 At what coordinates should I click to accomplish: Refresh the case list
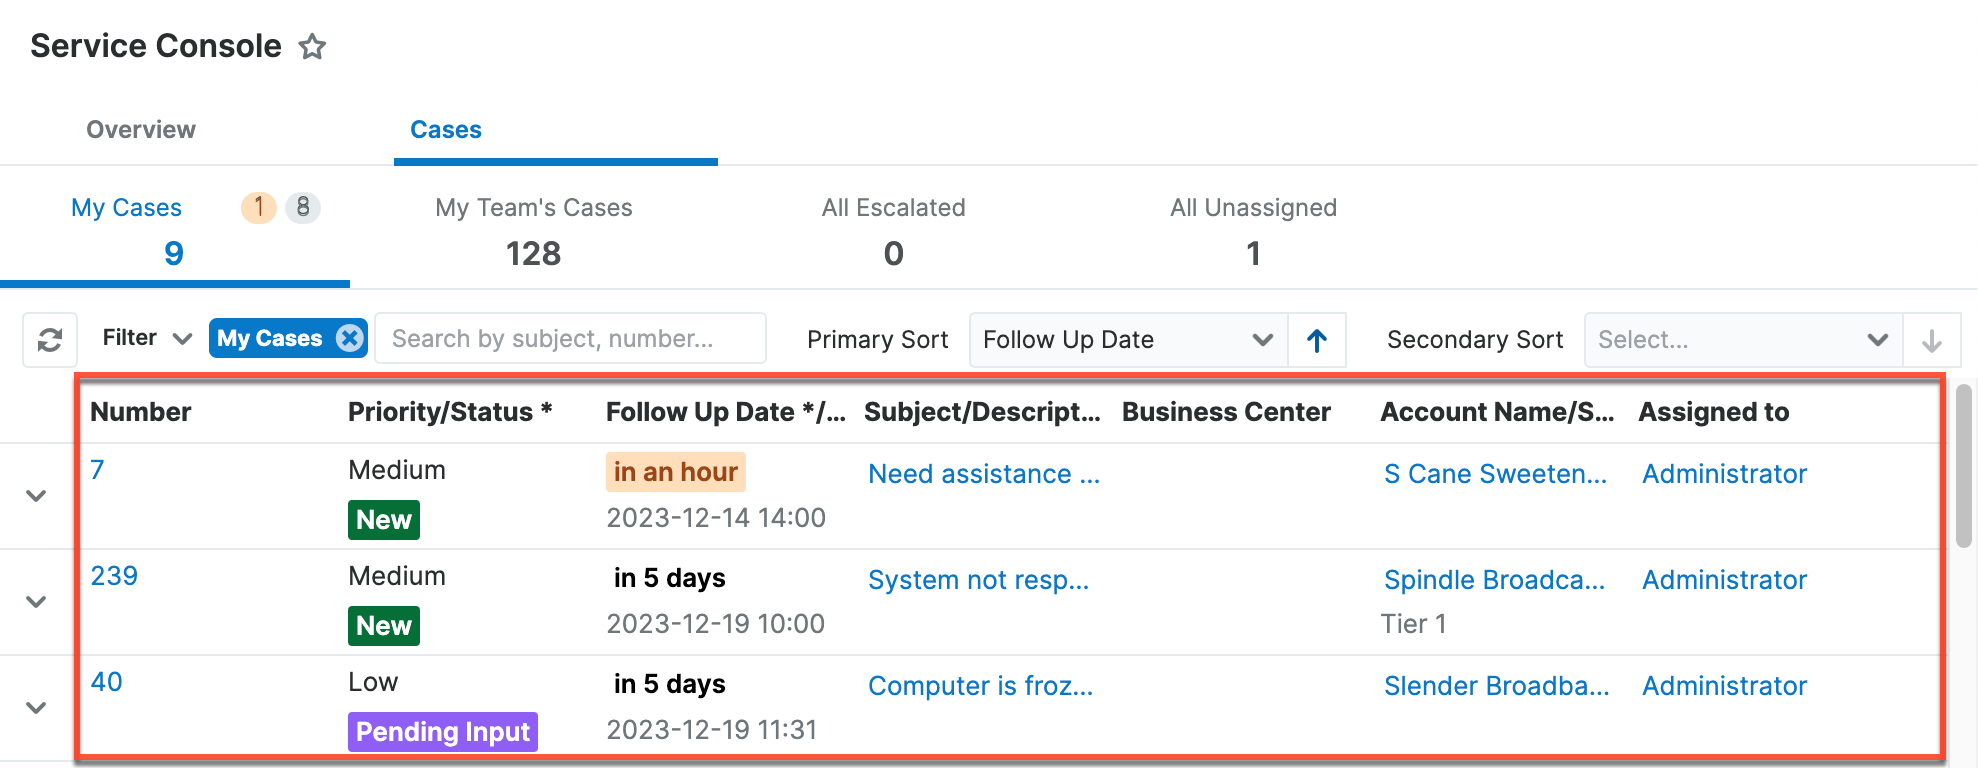point(49,339)
